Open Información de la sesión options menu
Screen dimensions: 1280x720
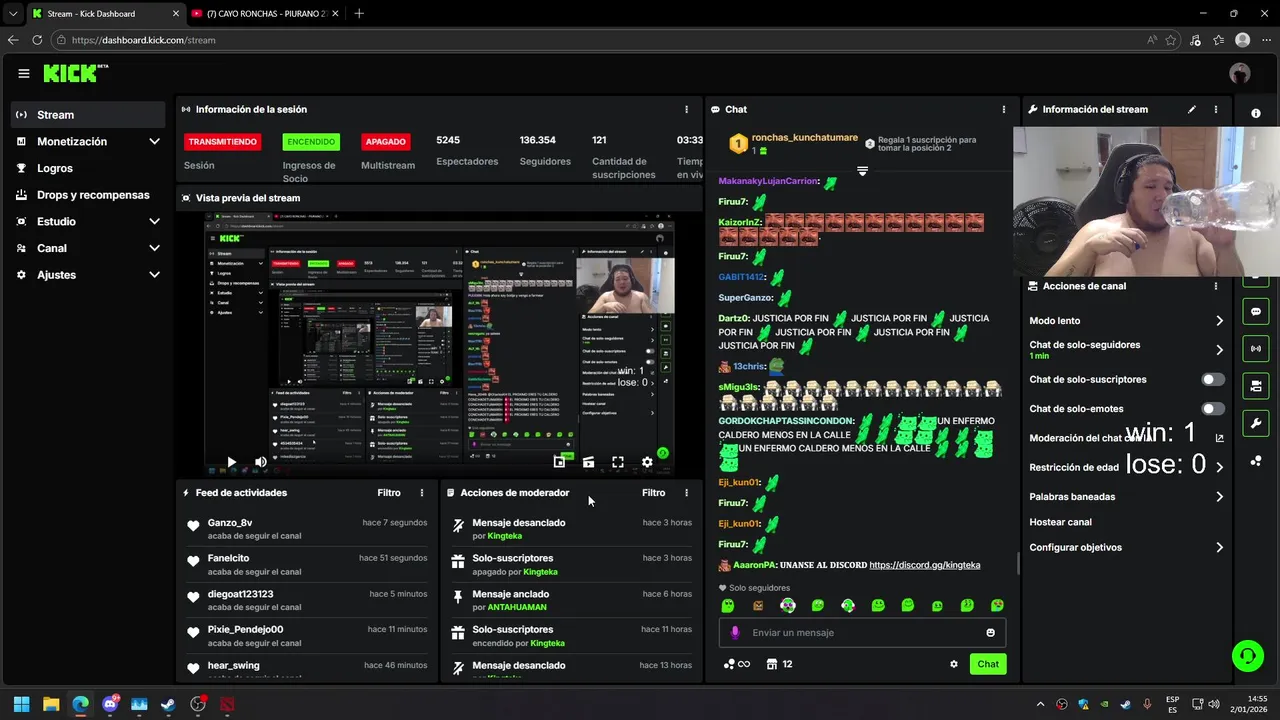pyautogui.click(x=686, y=109)
